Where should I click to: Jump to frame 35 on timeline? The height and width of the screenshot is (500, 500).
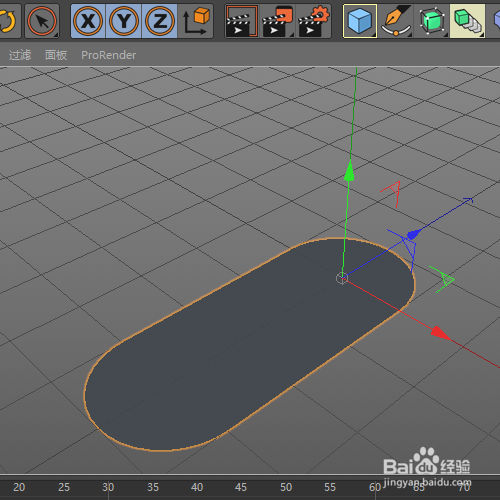[x=153, y=487]
